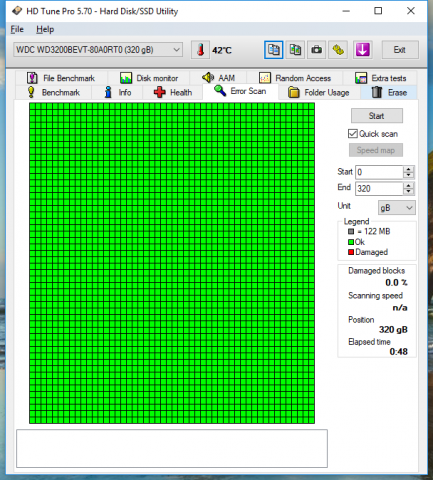Viewport: 433px width, 480px height.
Task: Switch to the Benchmark tab
Action: tap(53, 92)
